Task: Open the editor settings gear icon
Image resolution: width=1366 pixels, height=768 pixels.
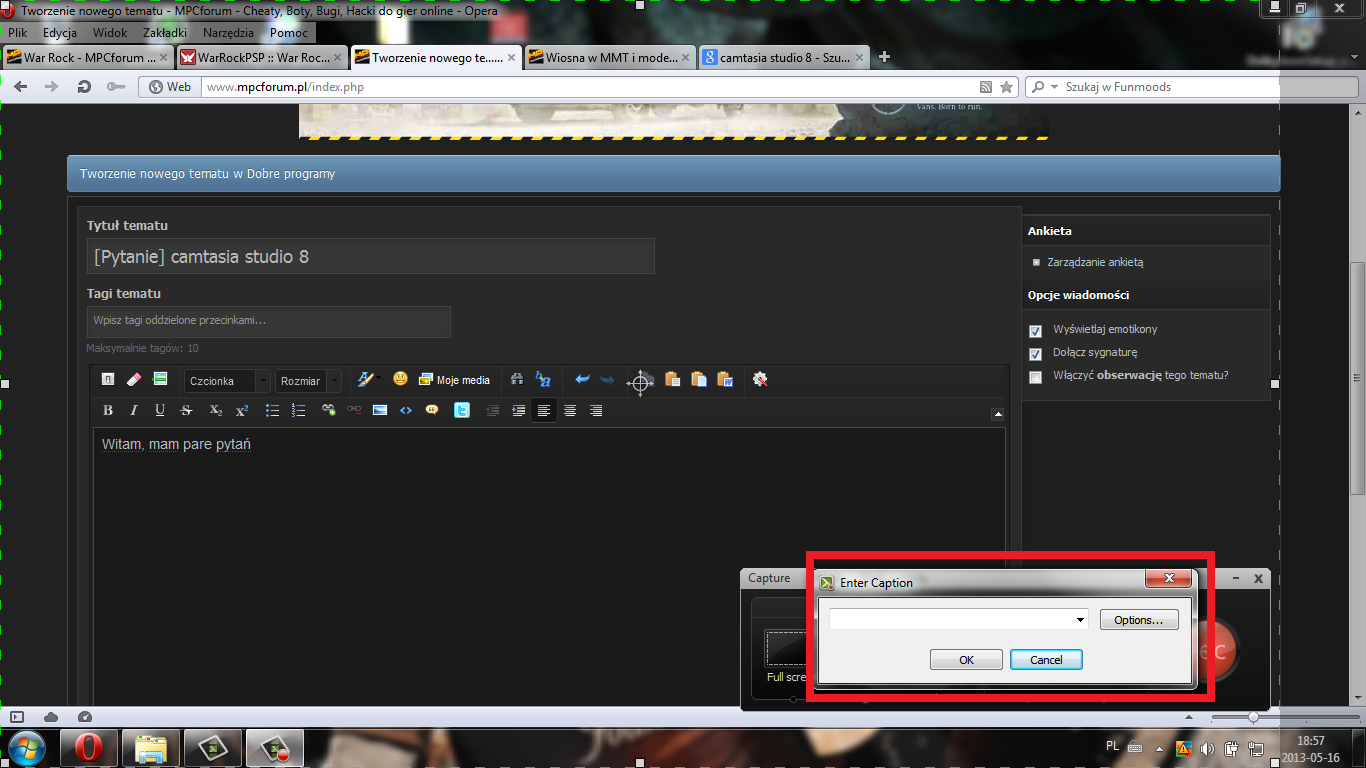Action: (760, 380)
